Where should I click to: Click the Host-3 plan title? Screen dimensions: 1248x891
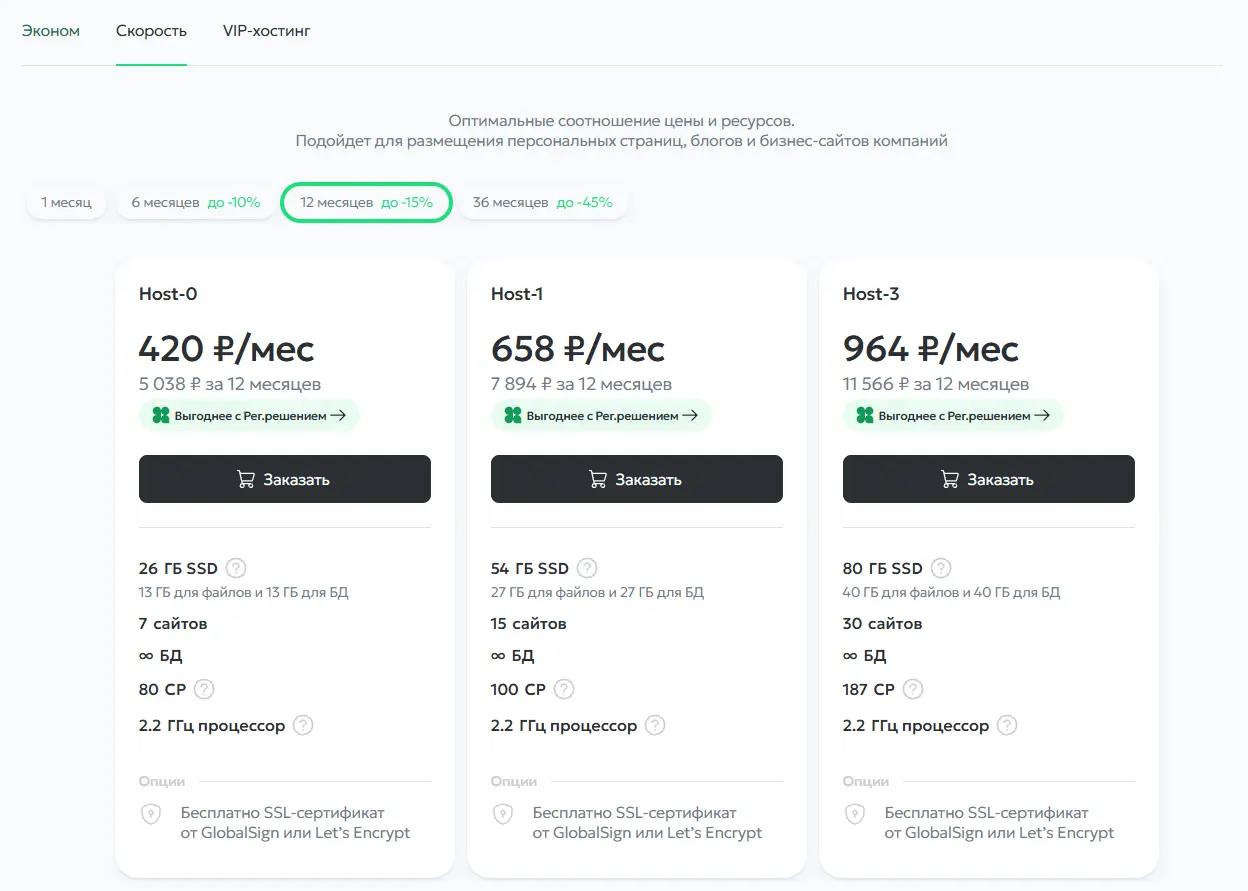[x=871, y=294]
